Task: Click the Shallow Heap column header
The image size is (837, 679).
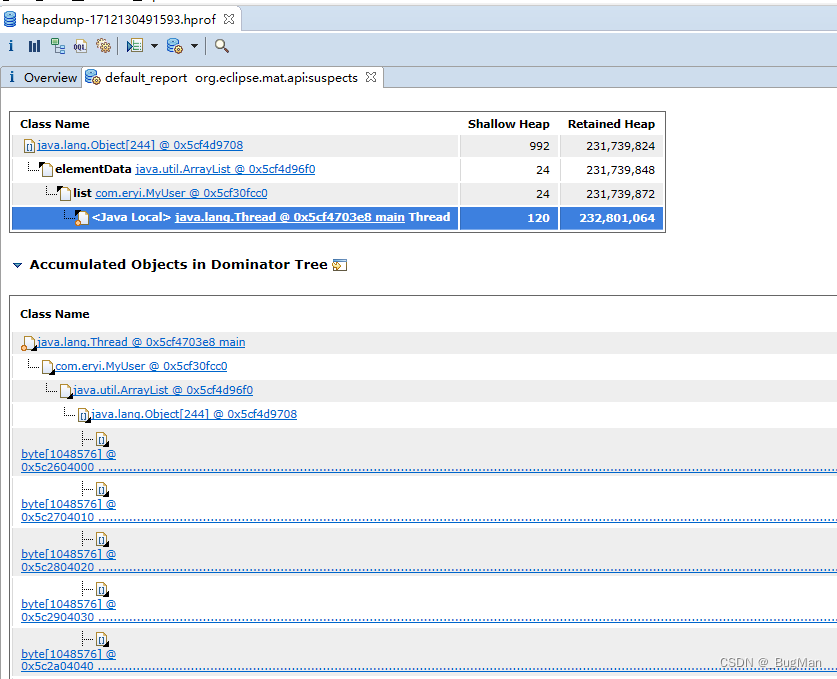Action: click(509, 124)
